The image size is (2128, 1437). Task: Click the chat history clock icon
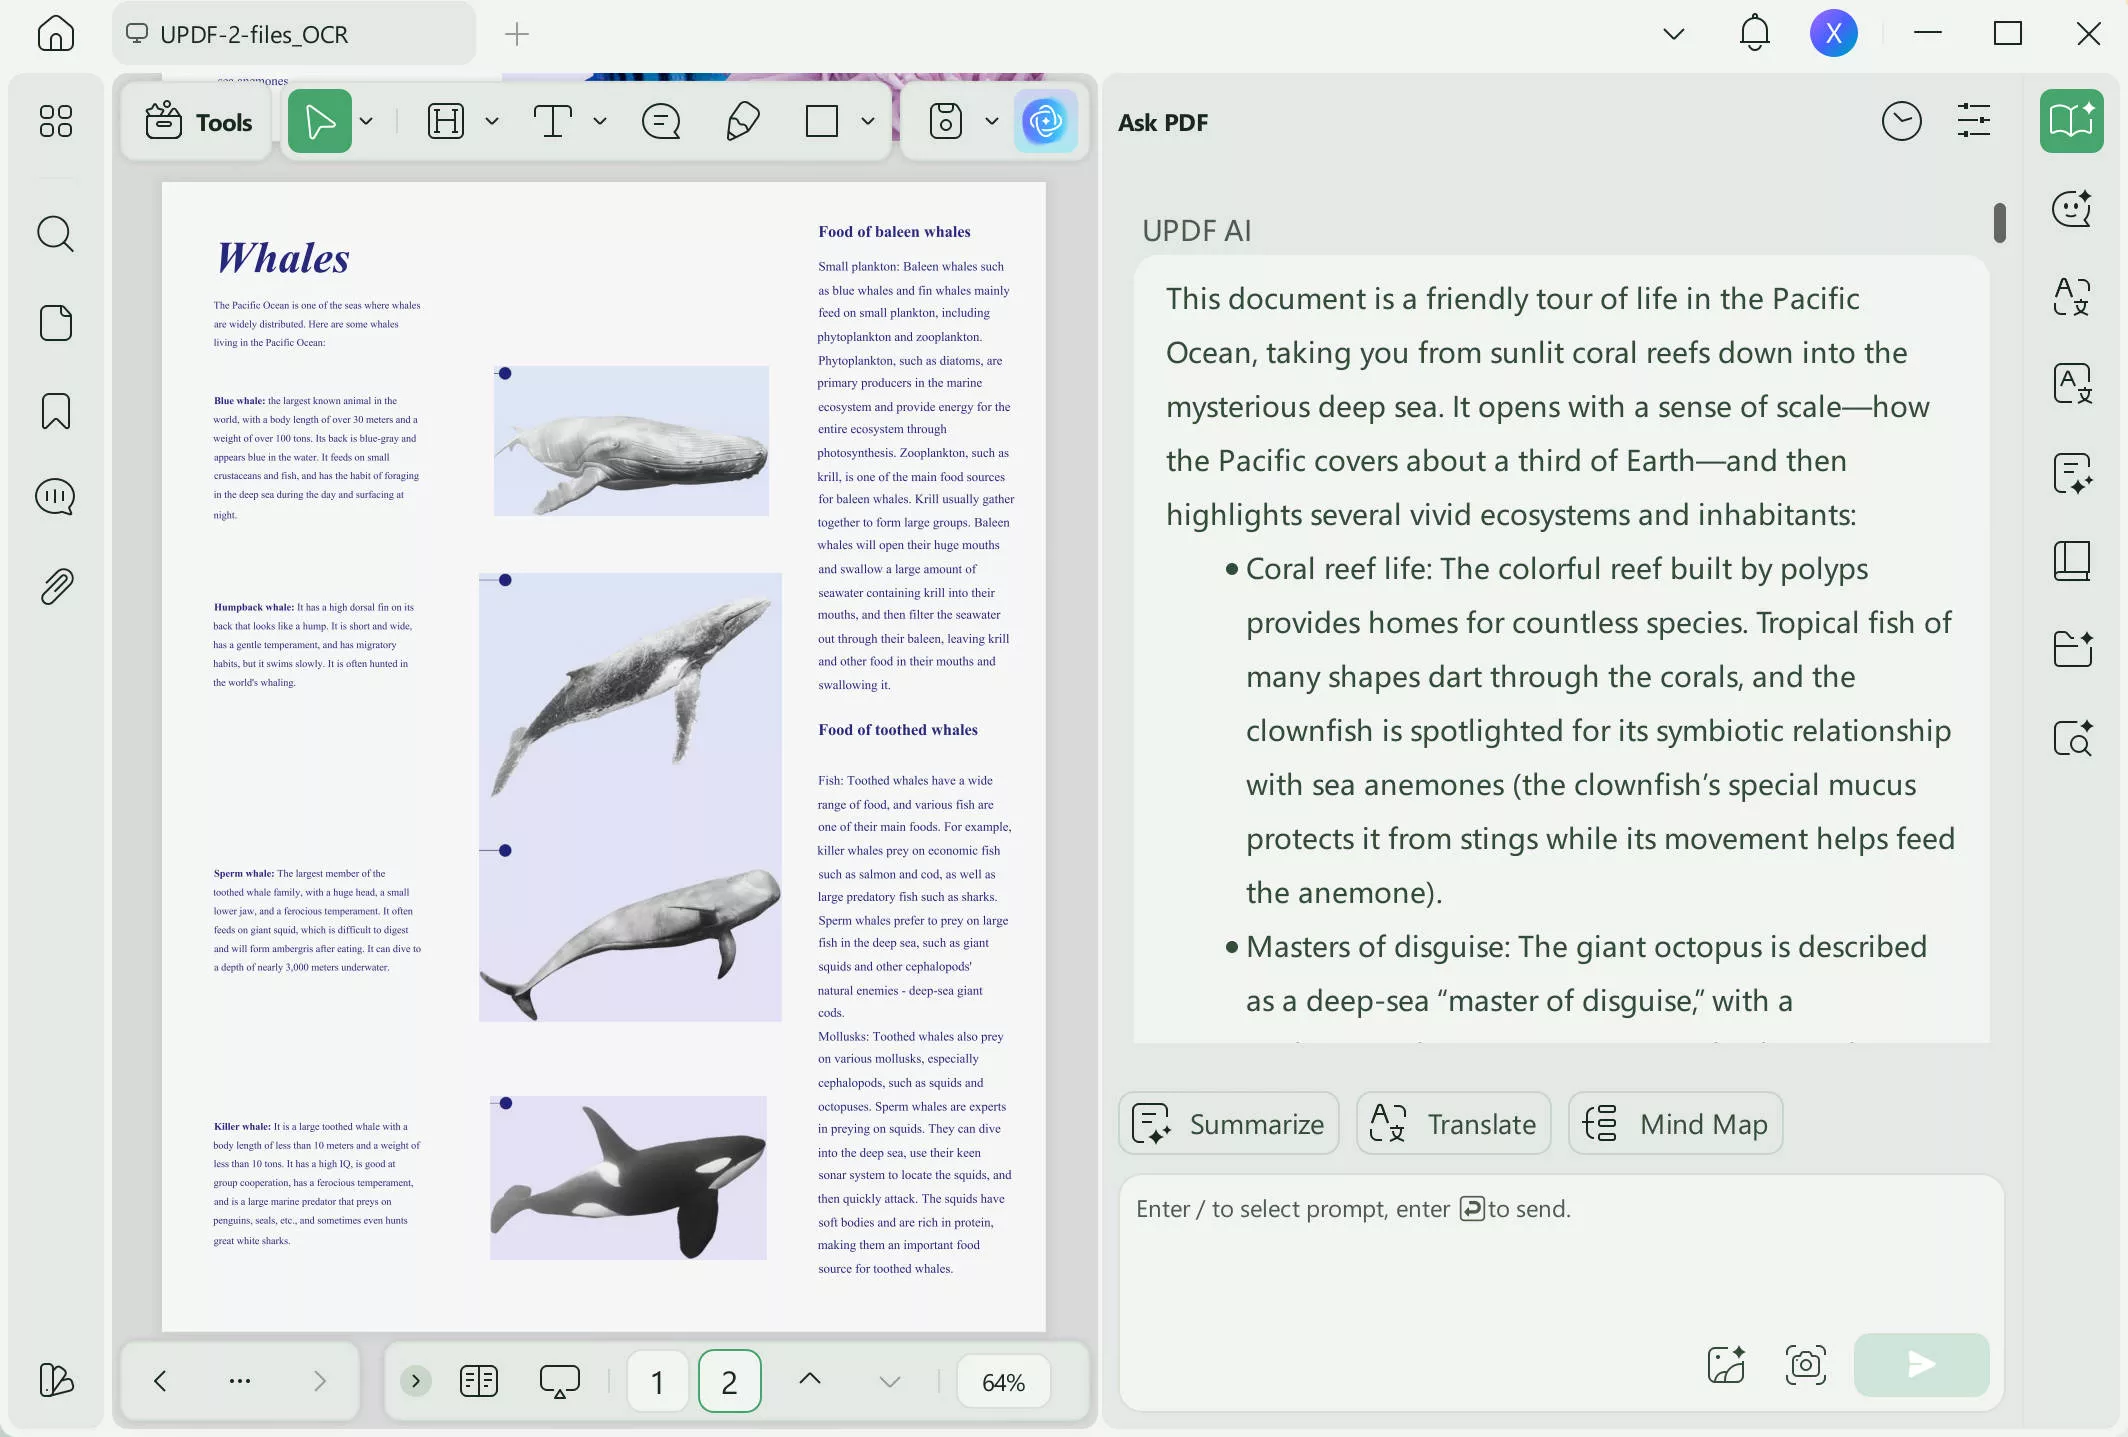(x=1901, y=122)
